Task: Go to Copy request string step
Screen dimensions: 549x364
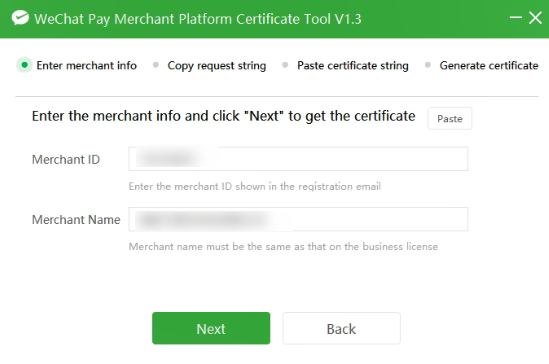Action: coord(217,66)
